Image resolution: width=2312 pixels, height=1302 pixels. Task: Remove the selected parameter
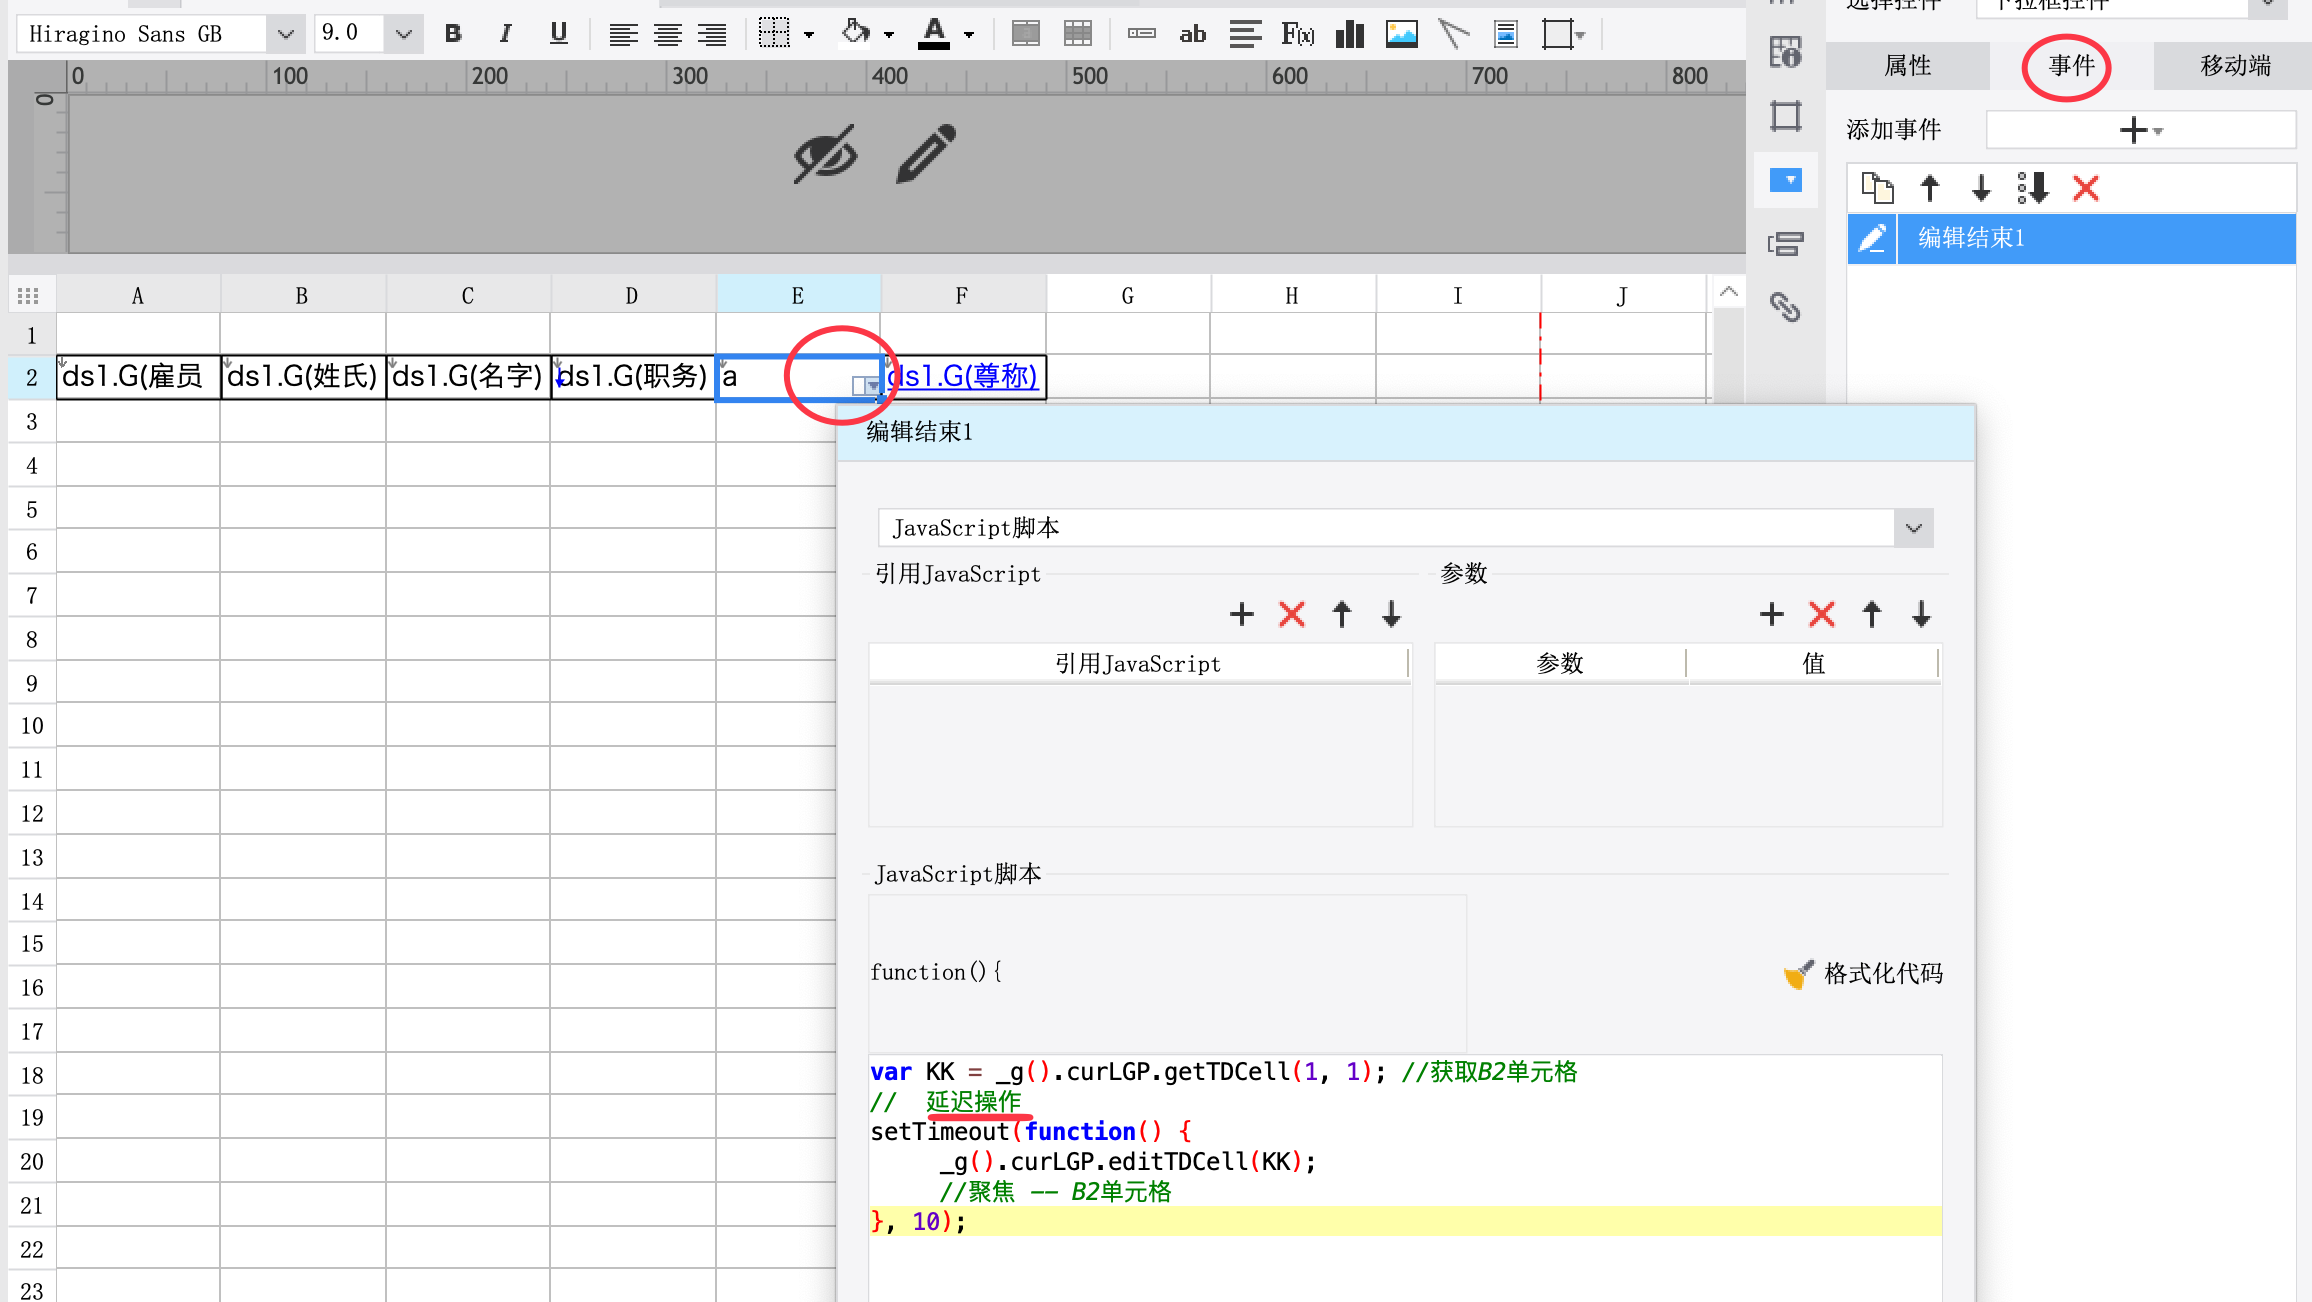pyautogui.click(x=1822, y=614)
